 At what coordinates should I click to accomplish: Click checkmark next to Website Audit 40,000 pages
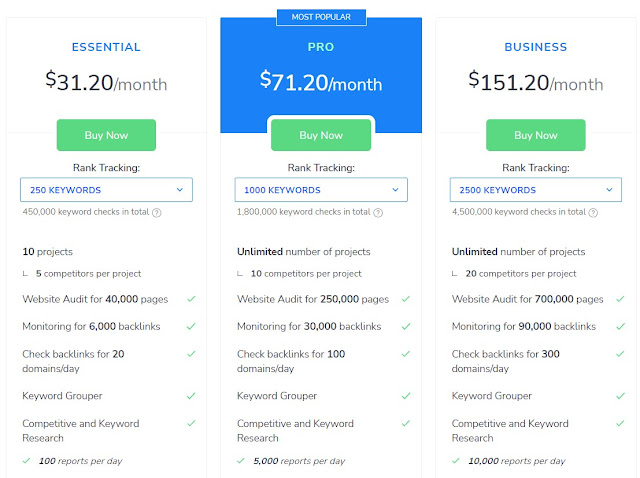point(191,299)
